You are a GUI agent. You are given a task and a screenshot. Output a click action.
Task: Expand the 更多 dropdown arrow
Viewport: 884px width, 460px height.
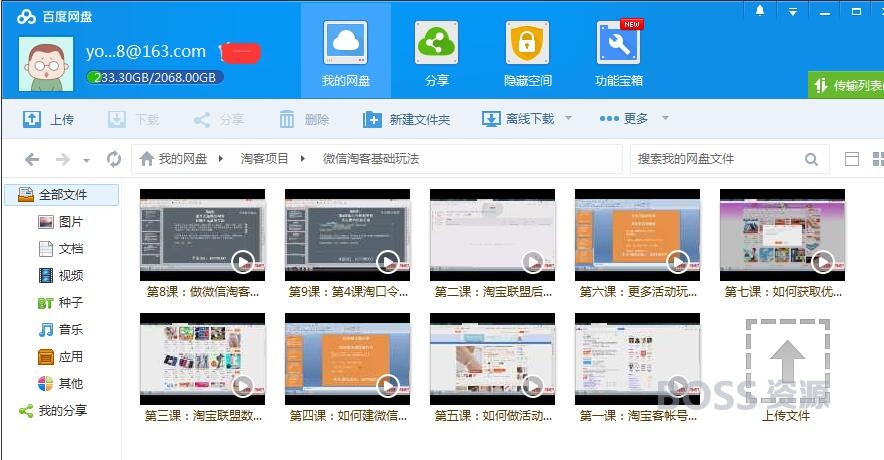pyautogui.click(x=665, y=118)
